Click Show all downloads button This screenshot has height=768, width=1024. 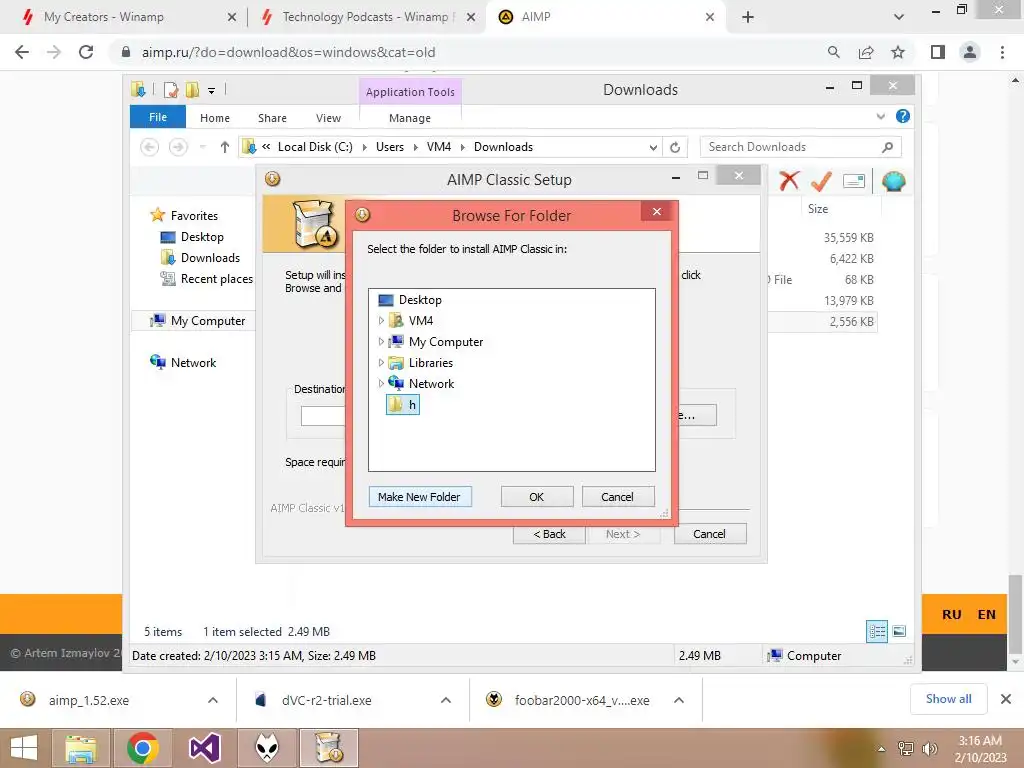click(x=948, y=699)
